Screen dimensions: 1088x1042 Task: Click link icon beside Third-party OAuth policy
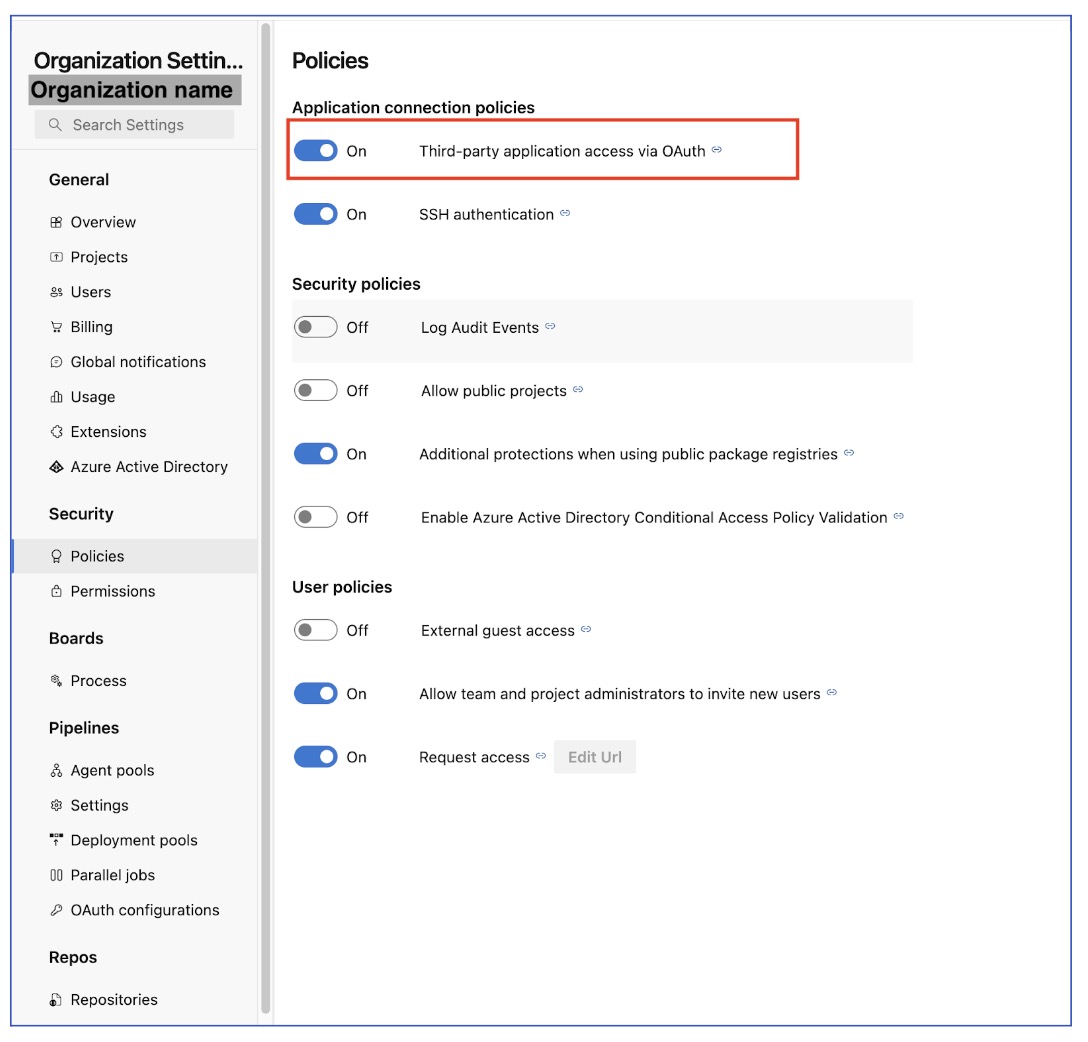[x=717, y=150]
